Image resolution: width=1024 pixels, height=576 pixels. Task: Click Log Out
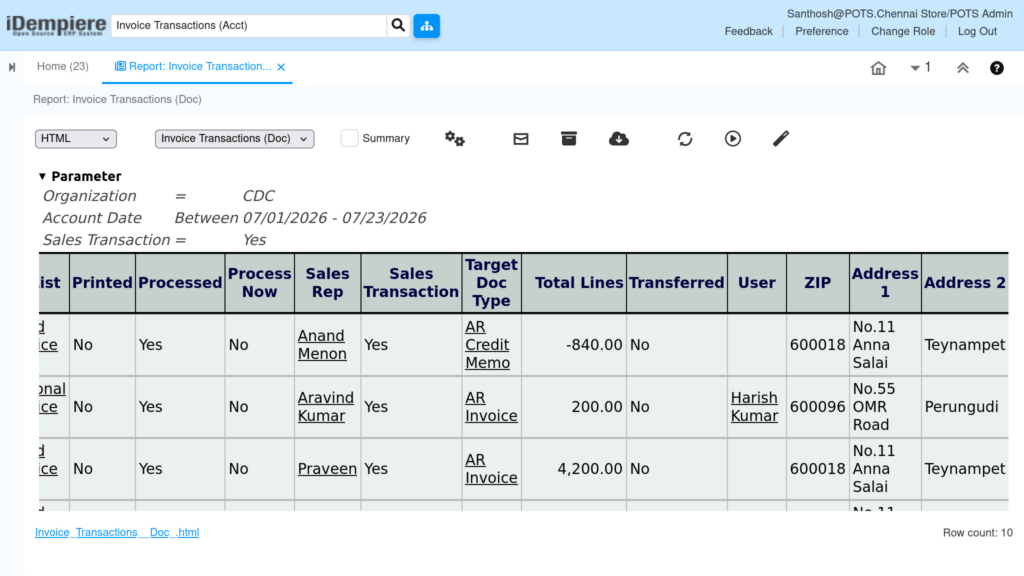coord(977,31)
